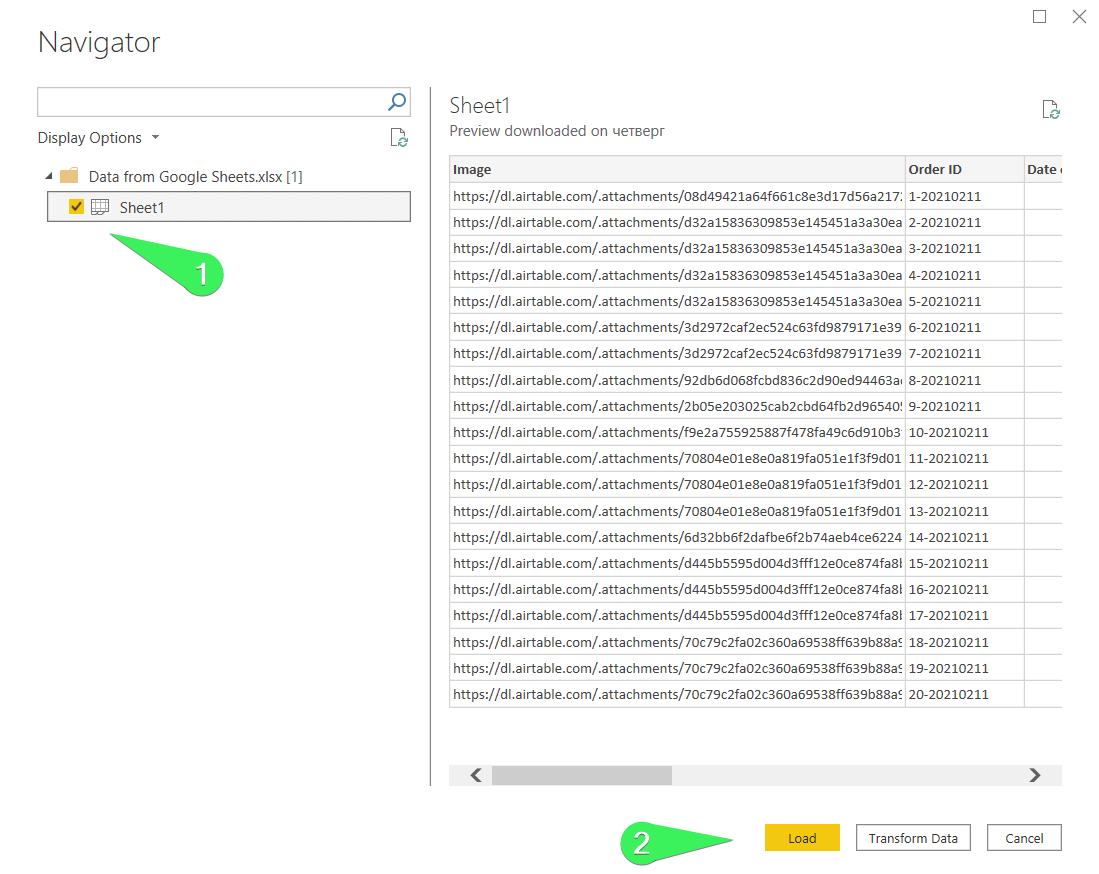Screen dimensions: 1099x874
Task: Select the cell 16-20210211
Action: tap(964, 589)
